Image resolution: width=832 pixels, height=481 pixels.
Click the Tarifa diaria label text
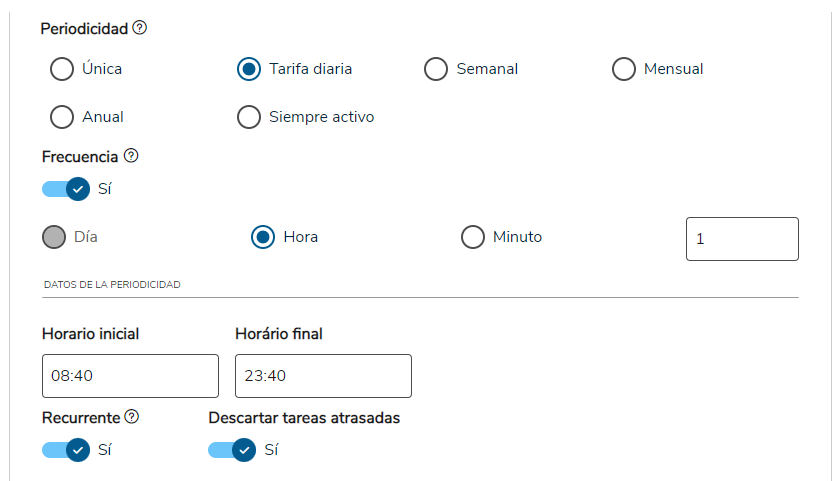(x=310, y=69)
